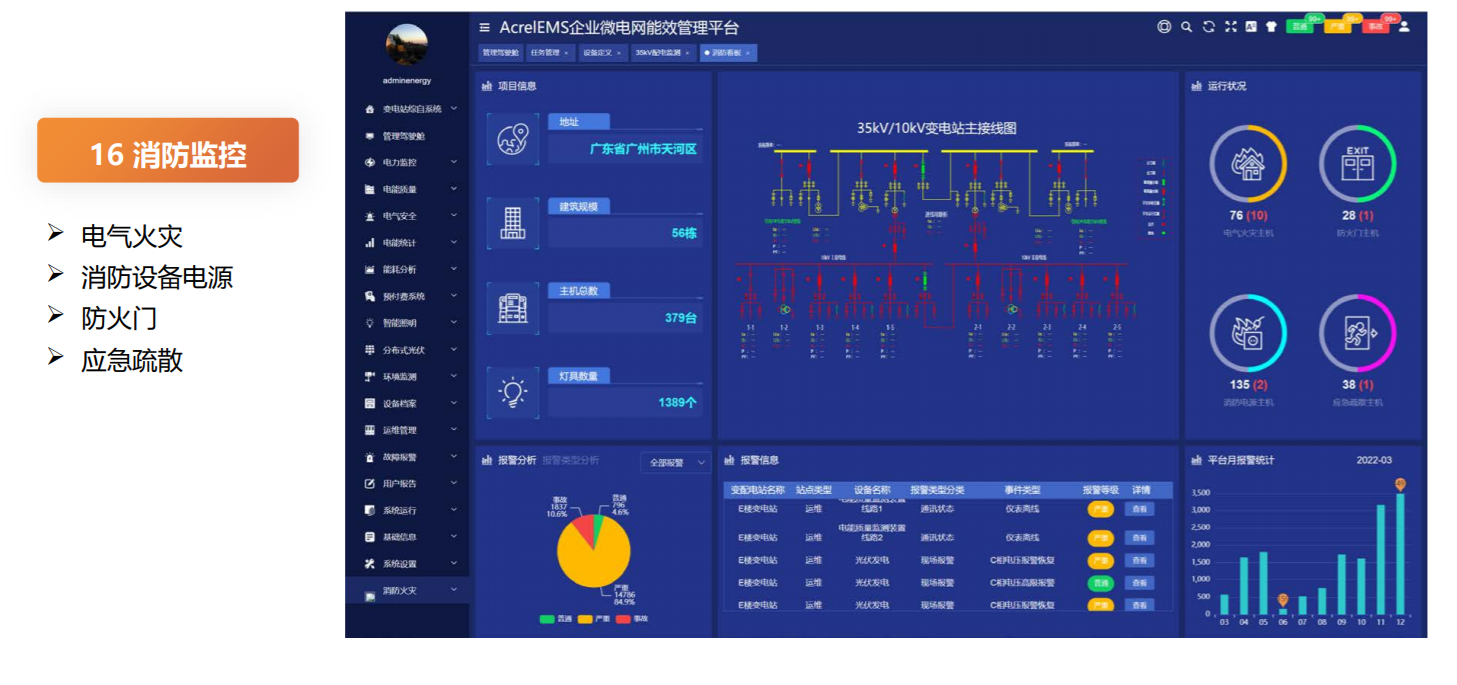Screen dimensions: 1457x685
Task: Click the 消防电源主机 gauge icon
Action: pos(1247,333)
